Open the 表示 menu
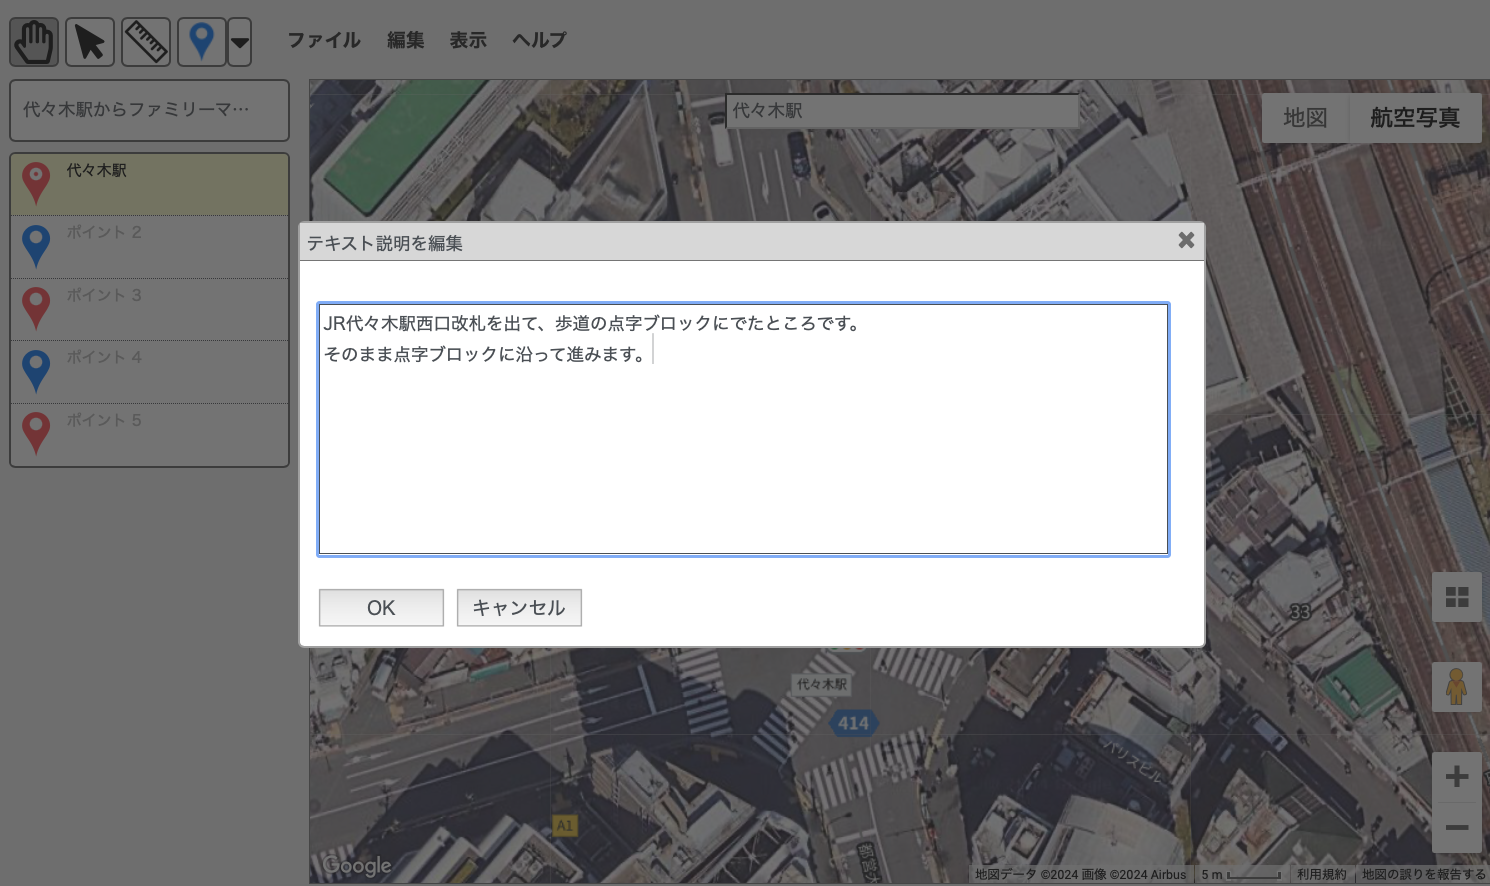The height and width of the screenshot is (886, 1490). point(467,40)
